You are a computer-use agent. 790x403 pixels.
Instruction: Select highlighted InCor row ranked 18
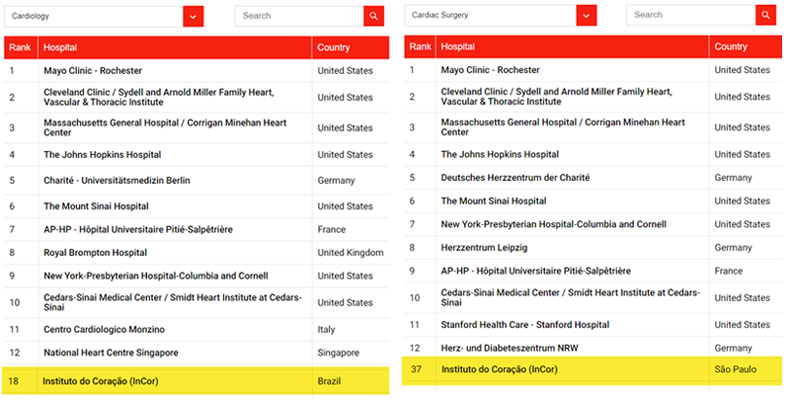(196, 381)
